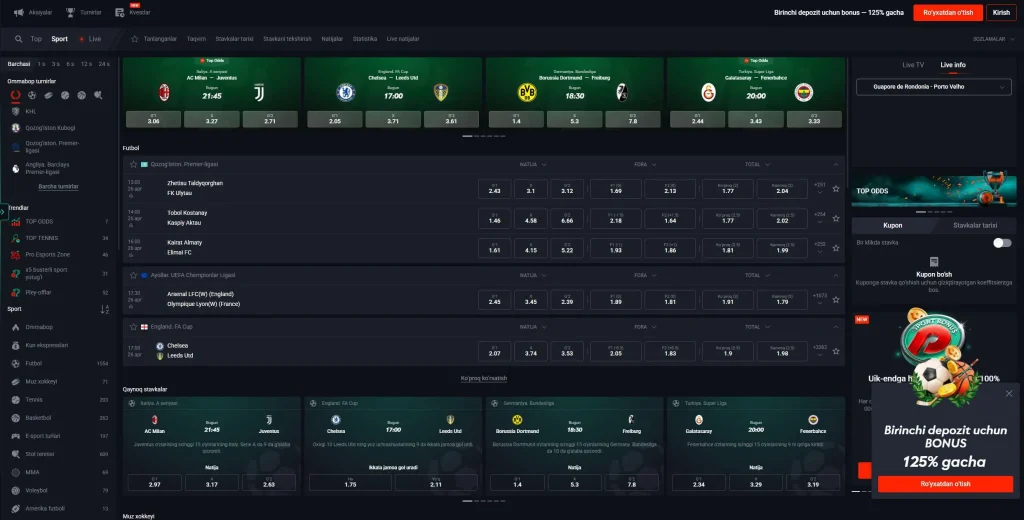The height and width of the screenshot is (520, 1024).
Task: Bet on AC Milan win at 3.06 in the top banner
Action: click(x=153, y=119)
